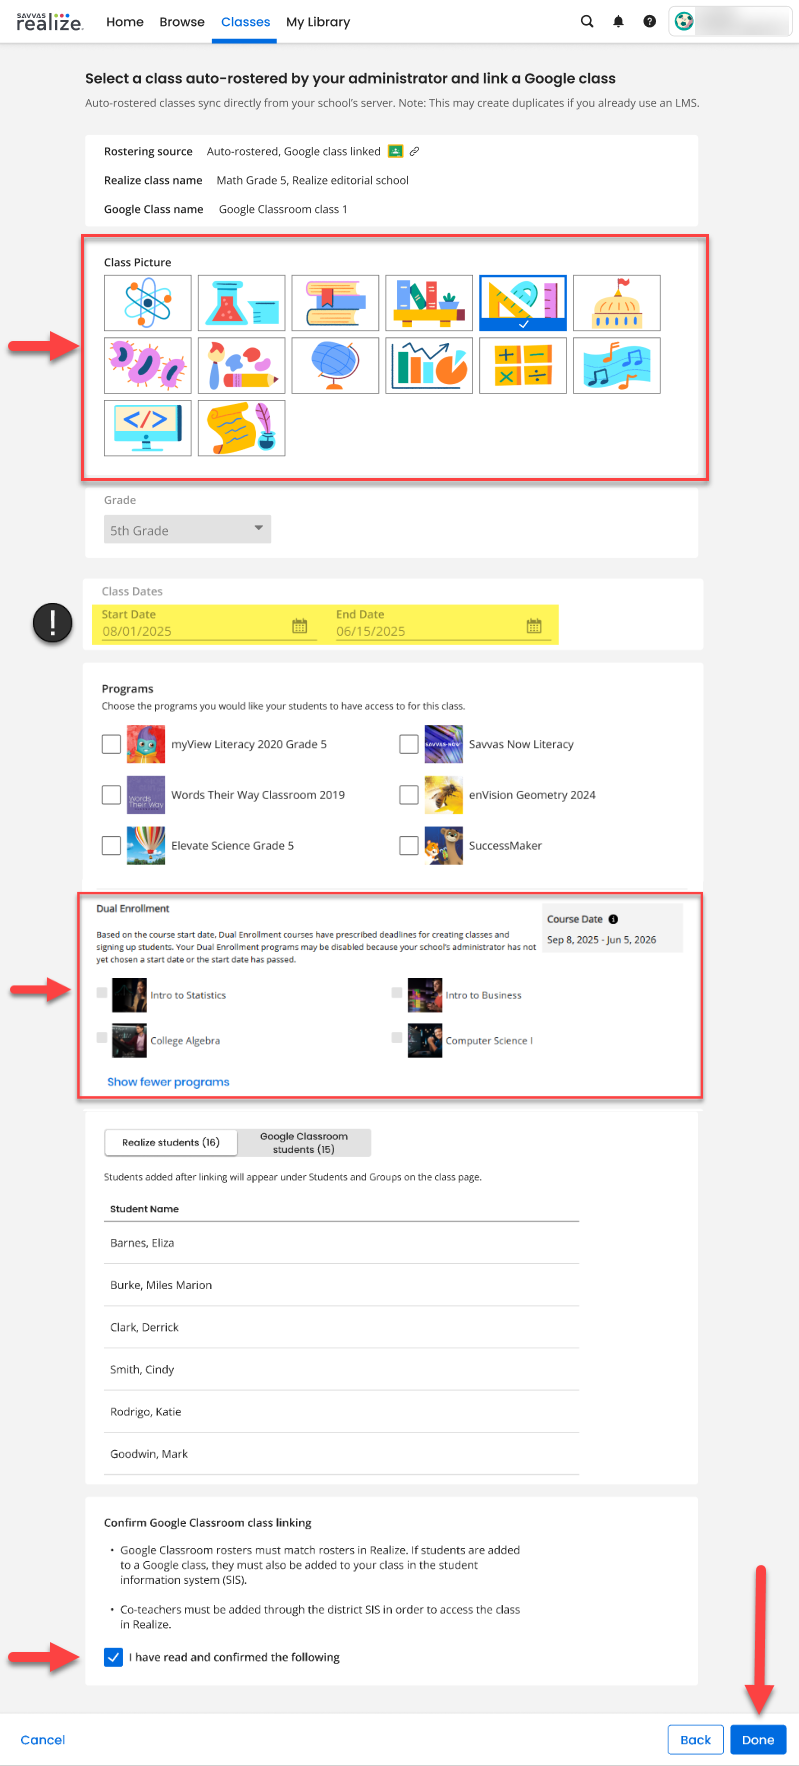Select the chemistry flask class picture
Viewport: 799px width, 1766px height.
tap(242, 303)
